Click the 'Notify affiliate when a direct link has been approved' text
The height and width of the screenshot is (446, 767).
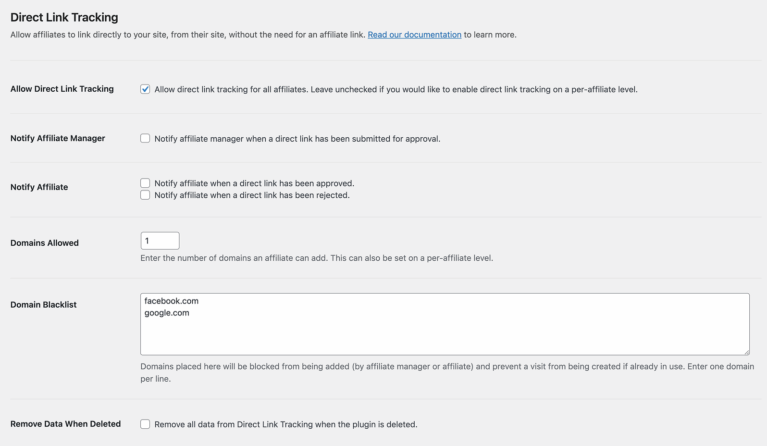tap(254, 183)
